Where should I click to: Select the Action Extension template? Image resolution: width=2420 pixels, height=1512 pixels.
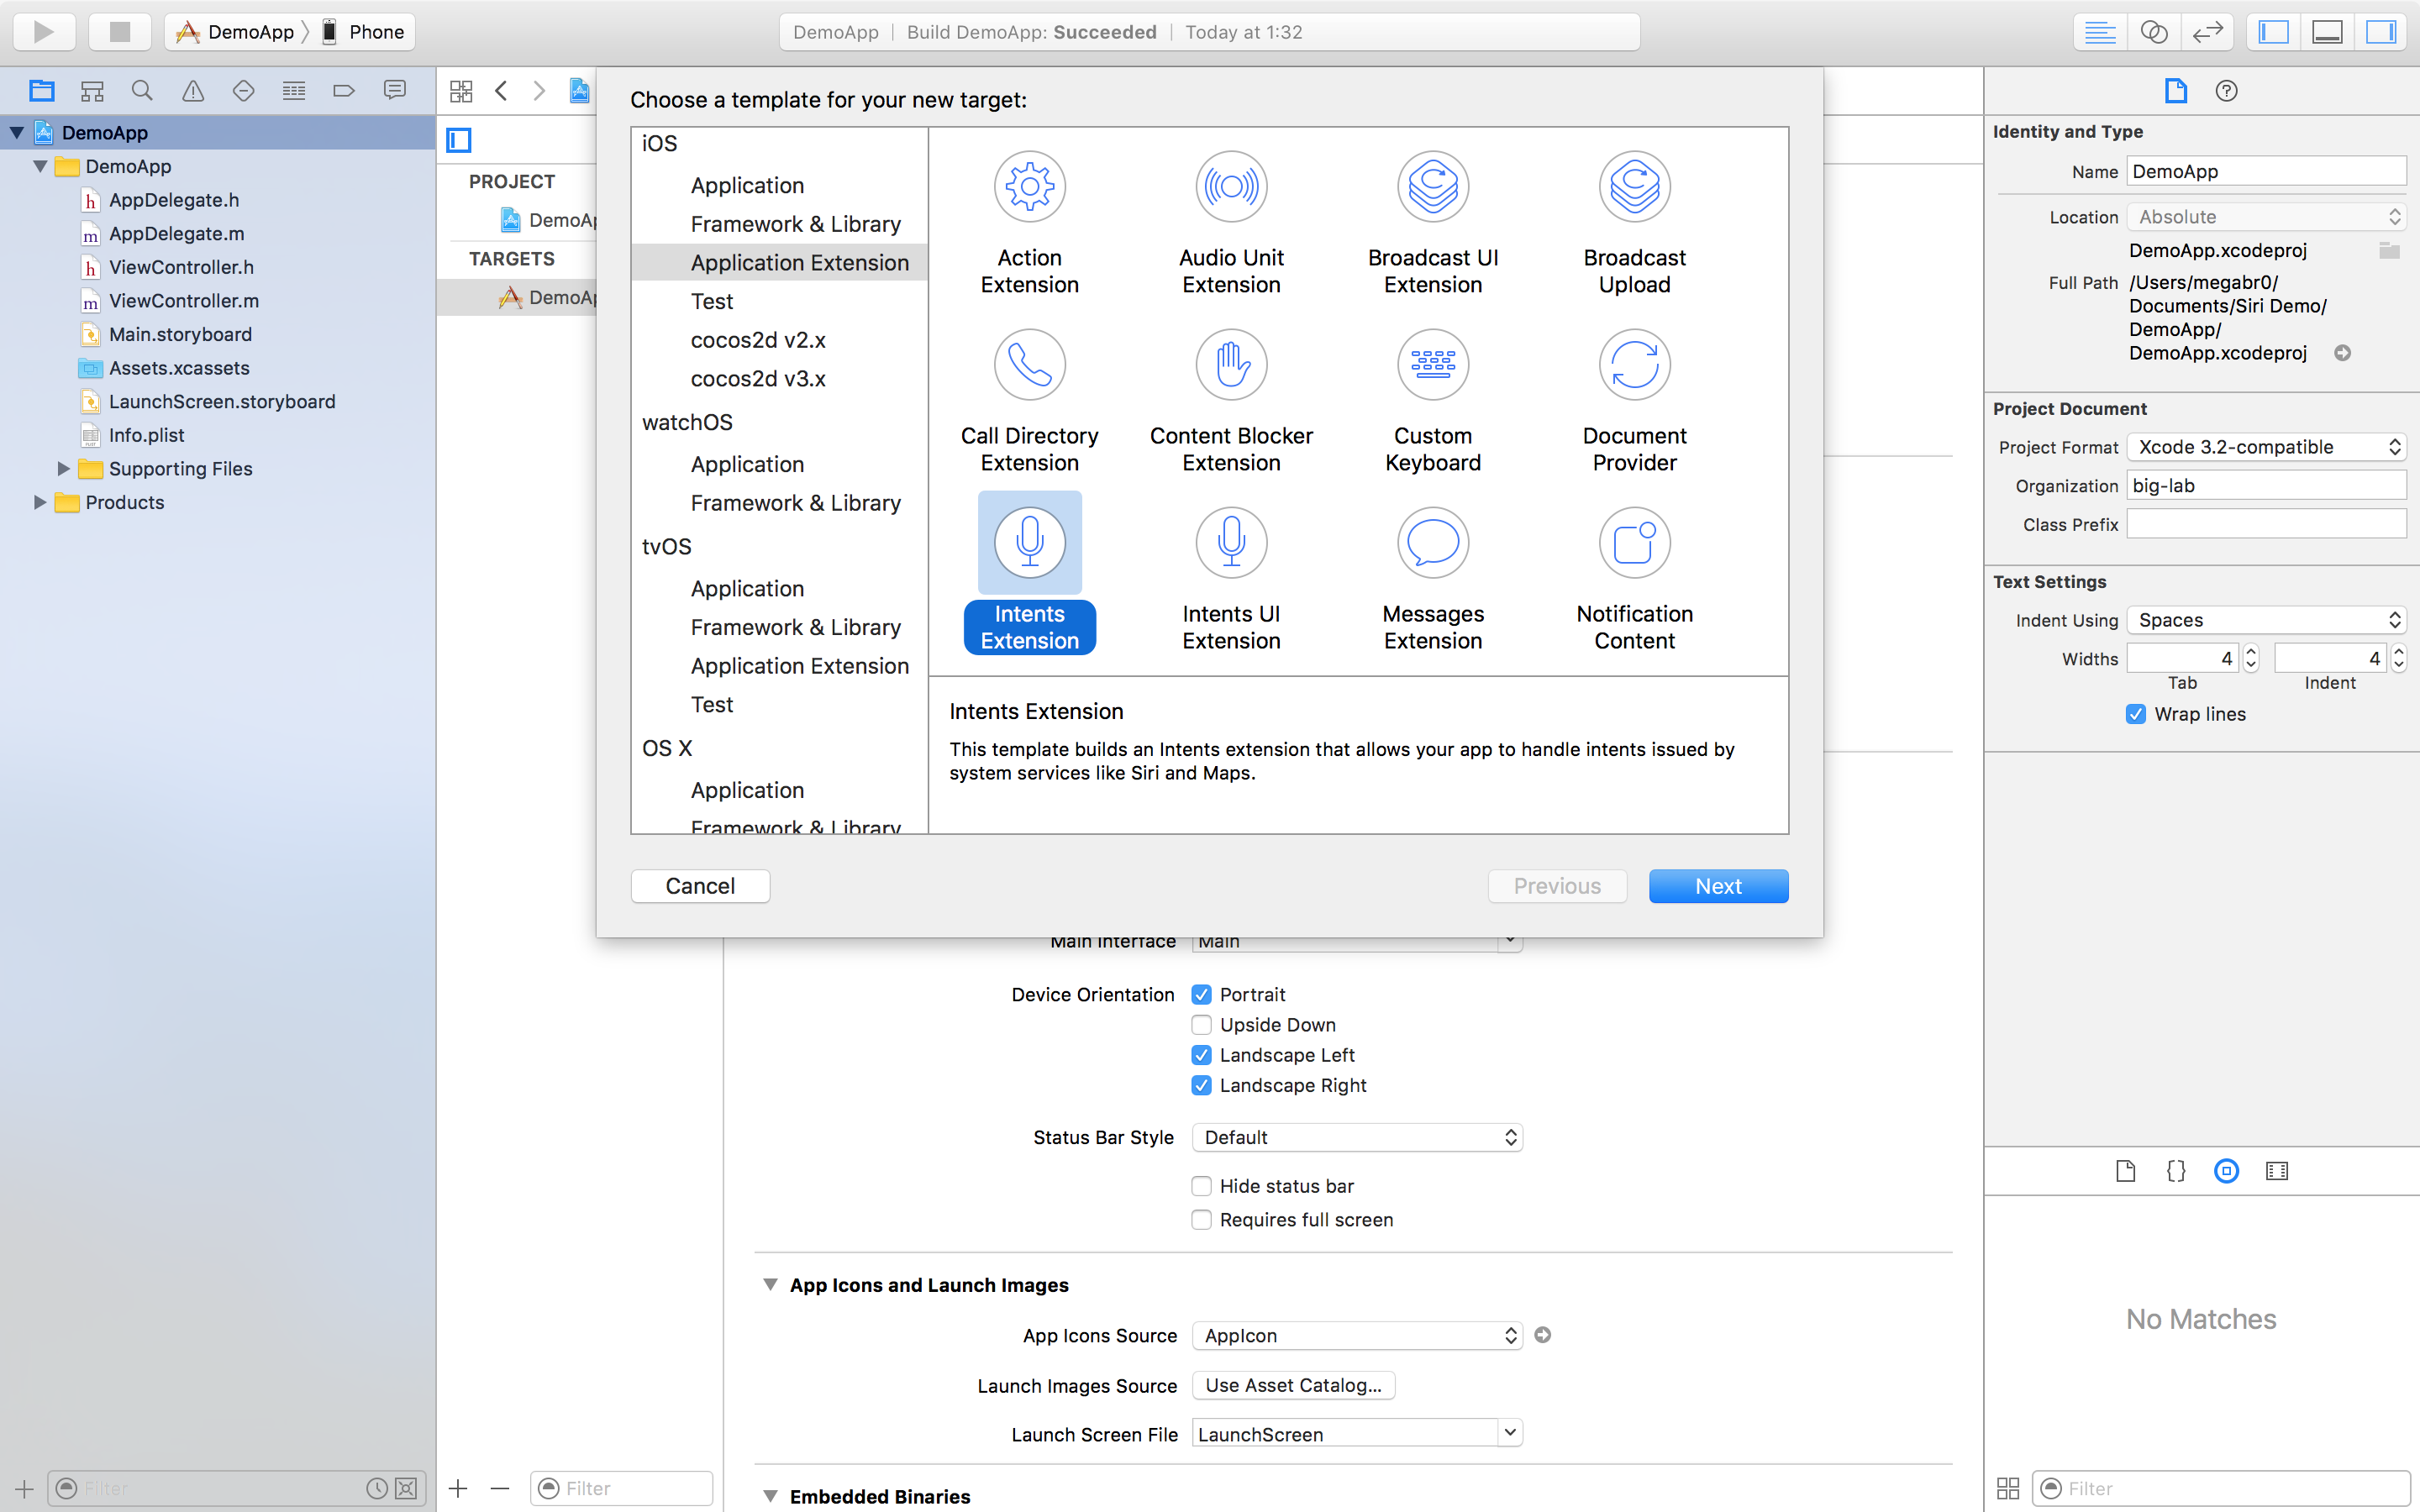[x=1029, y=223]
